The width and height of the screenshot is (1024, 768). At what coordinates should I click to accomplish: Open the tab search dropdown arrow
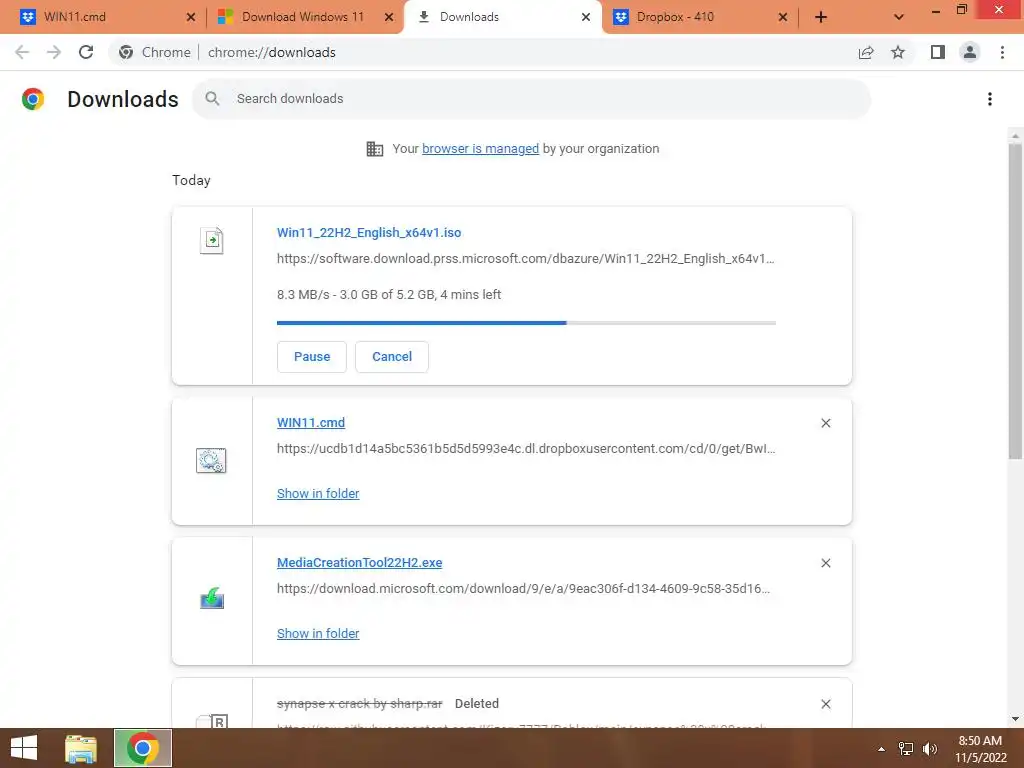(x=899, y=17)
